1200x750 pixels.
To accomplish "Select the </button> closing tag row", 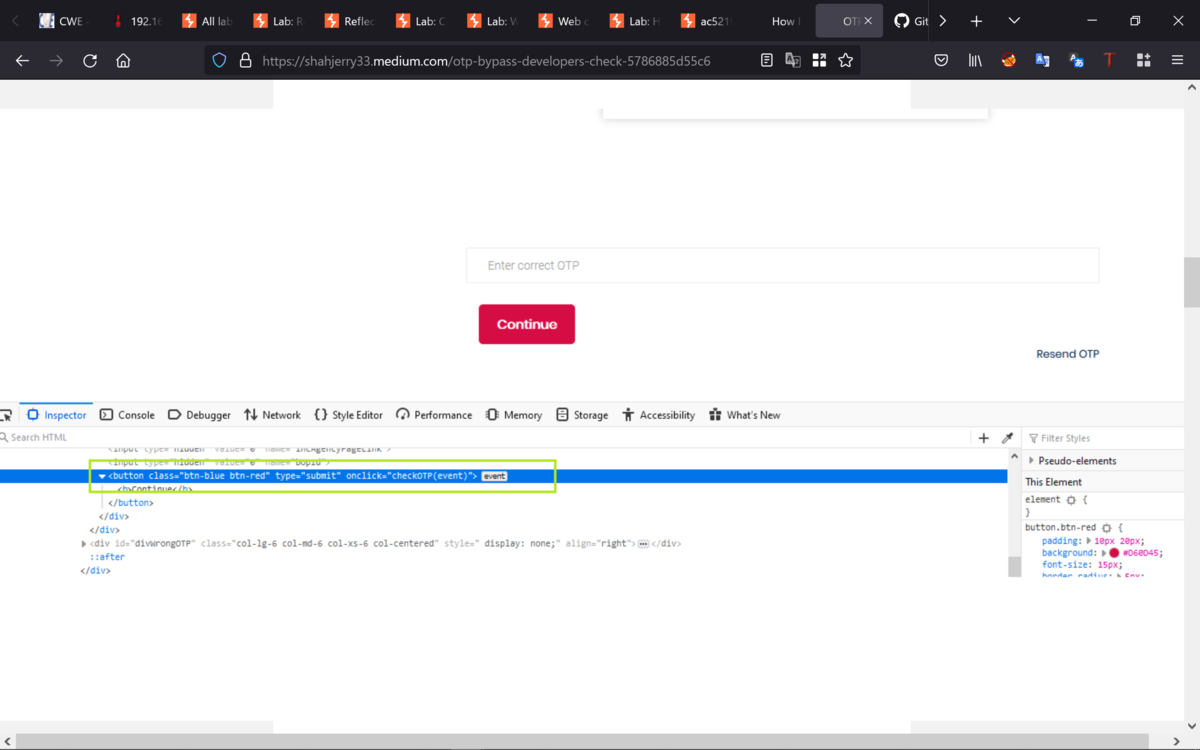I will coord(130,503).
